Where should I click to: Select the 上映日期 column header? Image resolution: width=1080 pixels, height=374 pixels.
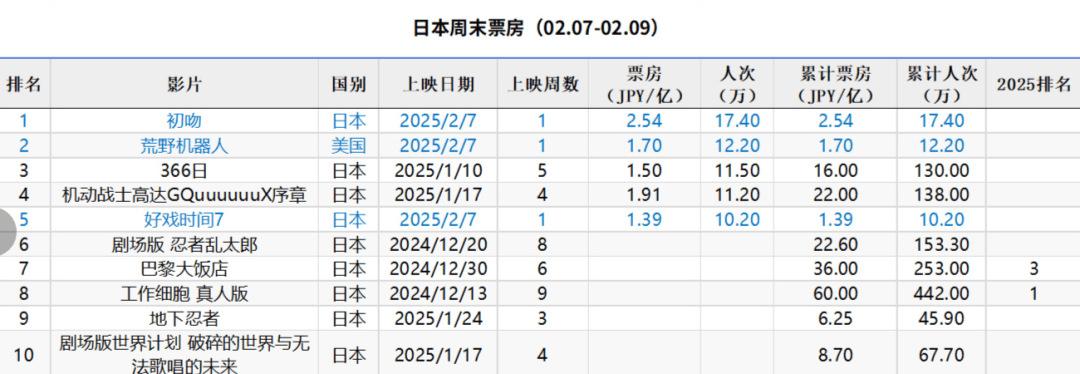coord(438,84)
